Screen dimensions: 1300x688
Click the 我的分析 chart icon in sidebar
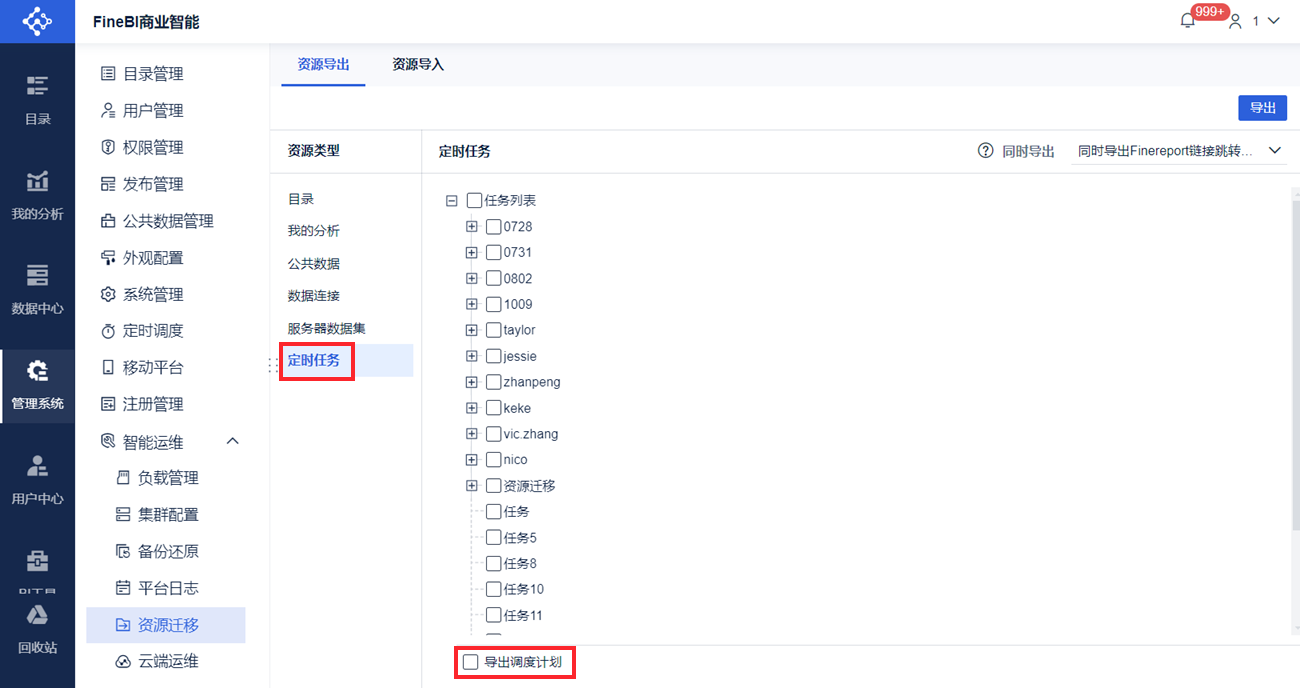click(37, 181)
